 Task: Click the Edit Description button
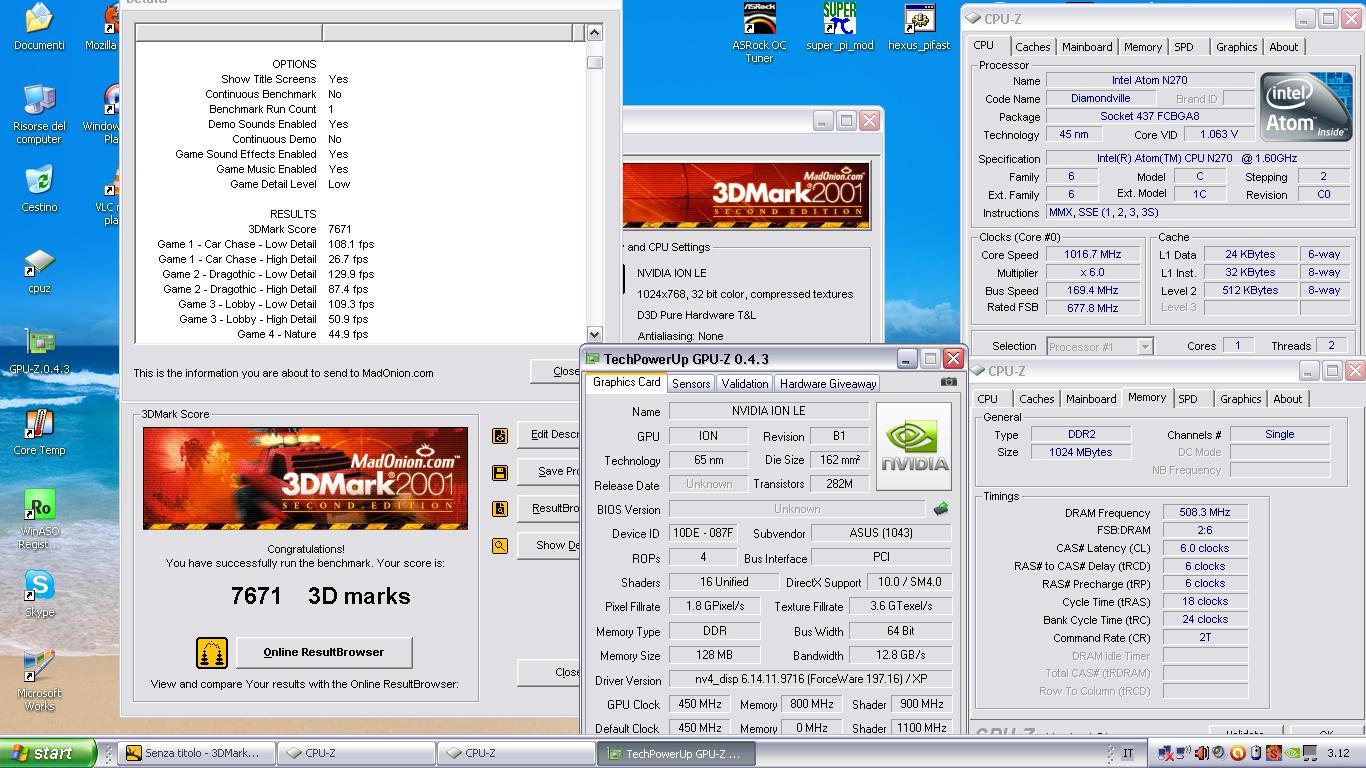[549, 434]
